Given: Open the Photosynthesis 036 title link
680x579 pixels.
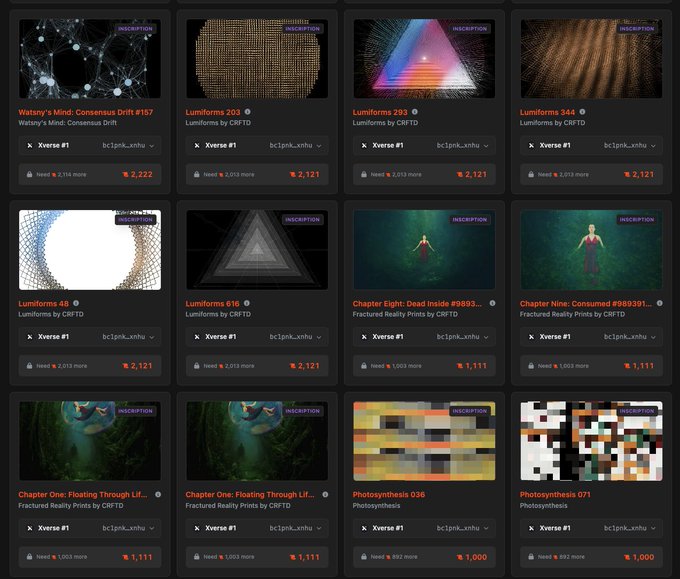Looking at the screenshot, I should tap(389, 494).
